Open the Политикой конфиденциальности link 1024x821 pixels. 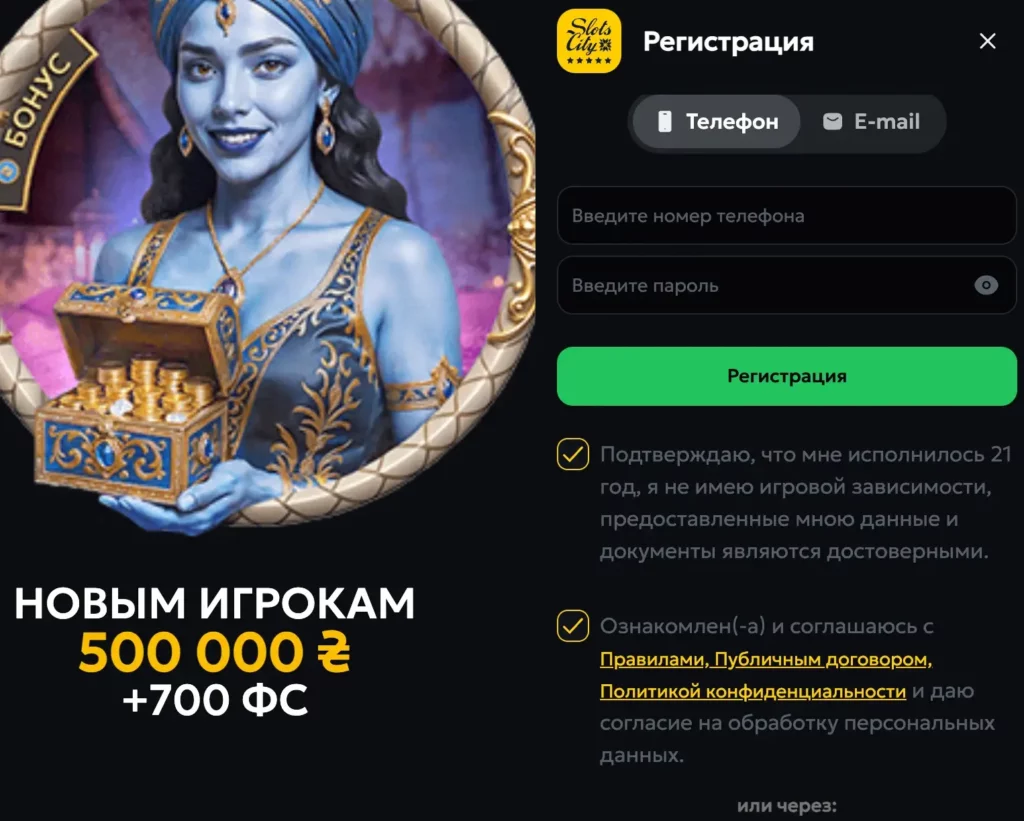coord(753,691)
